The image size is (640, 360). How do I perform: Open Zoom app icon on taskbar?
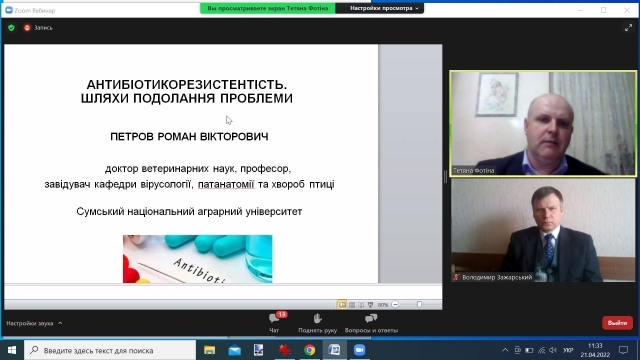359,350
